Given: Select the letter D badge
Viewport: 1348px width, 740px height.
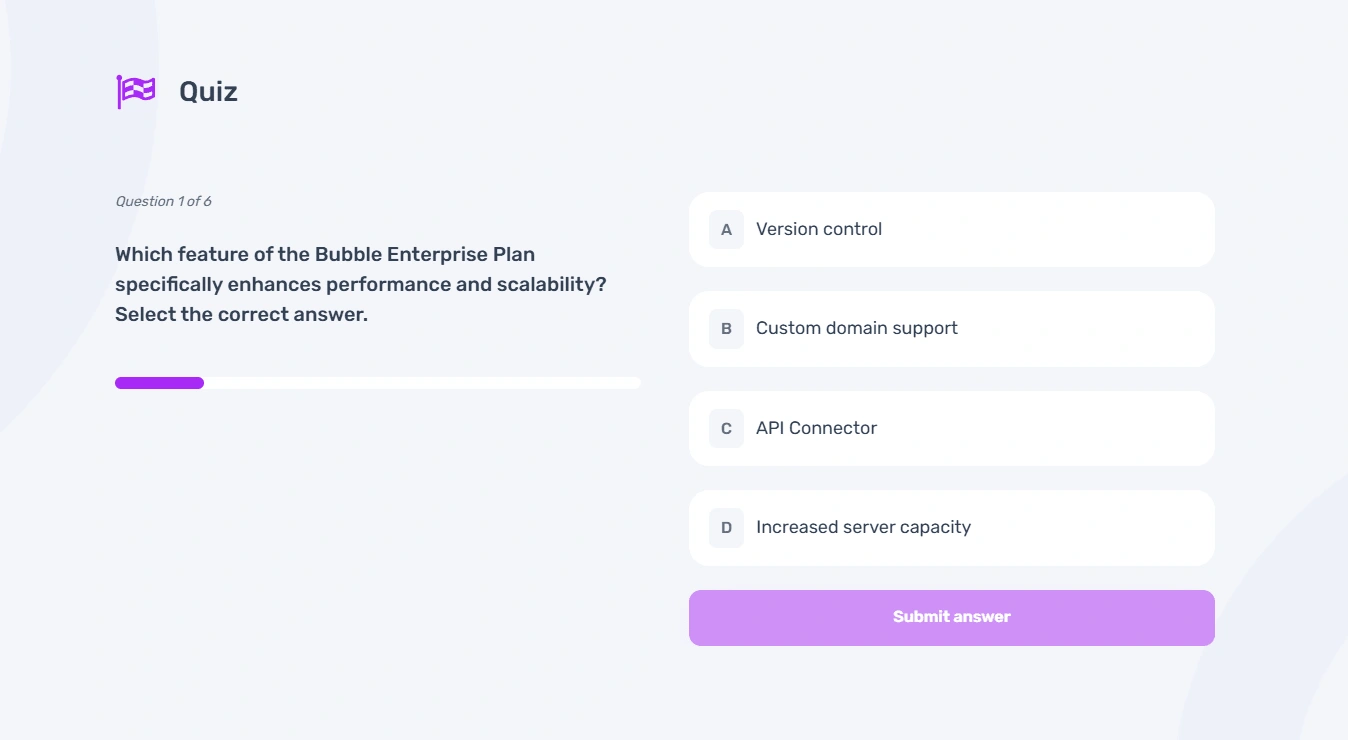Looking at the screenshot, I should (726, 527).
